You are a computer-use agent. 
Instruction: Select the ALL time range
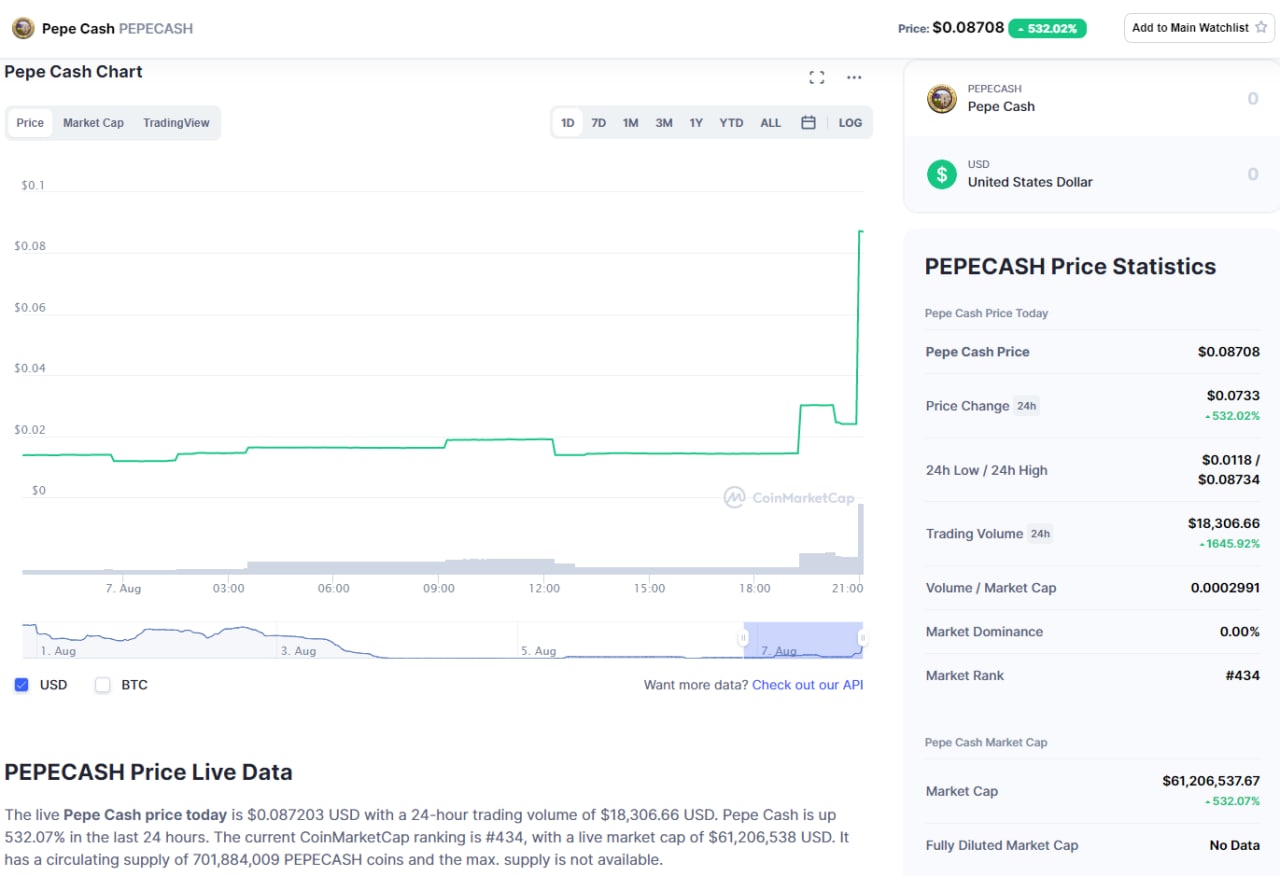click(771, 123)
